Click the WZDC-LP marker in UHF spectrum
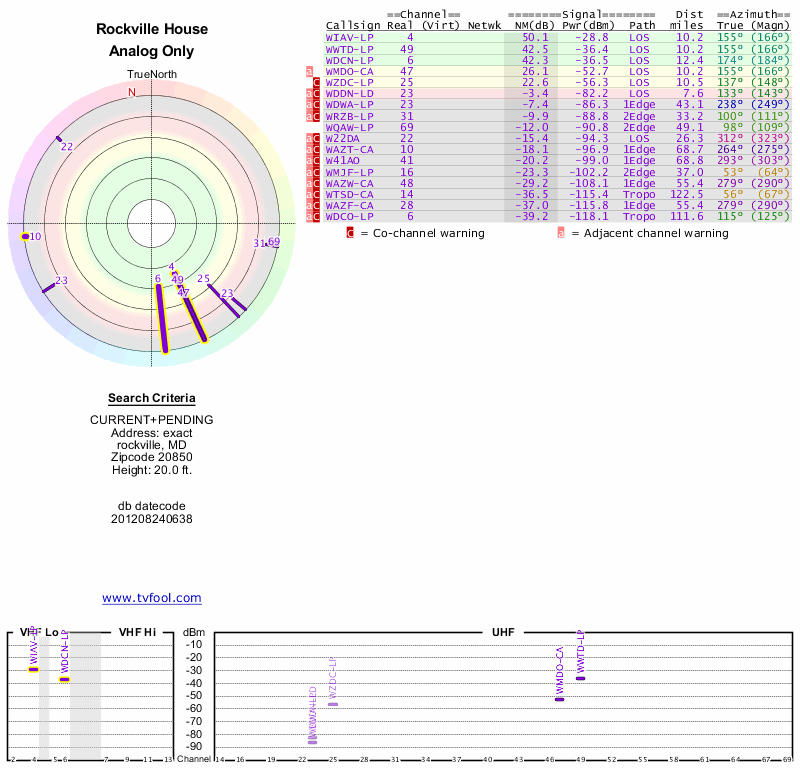 pyautogui.click(x=333, y=705)
